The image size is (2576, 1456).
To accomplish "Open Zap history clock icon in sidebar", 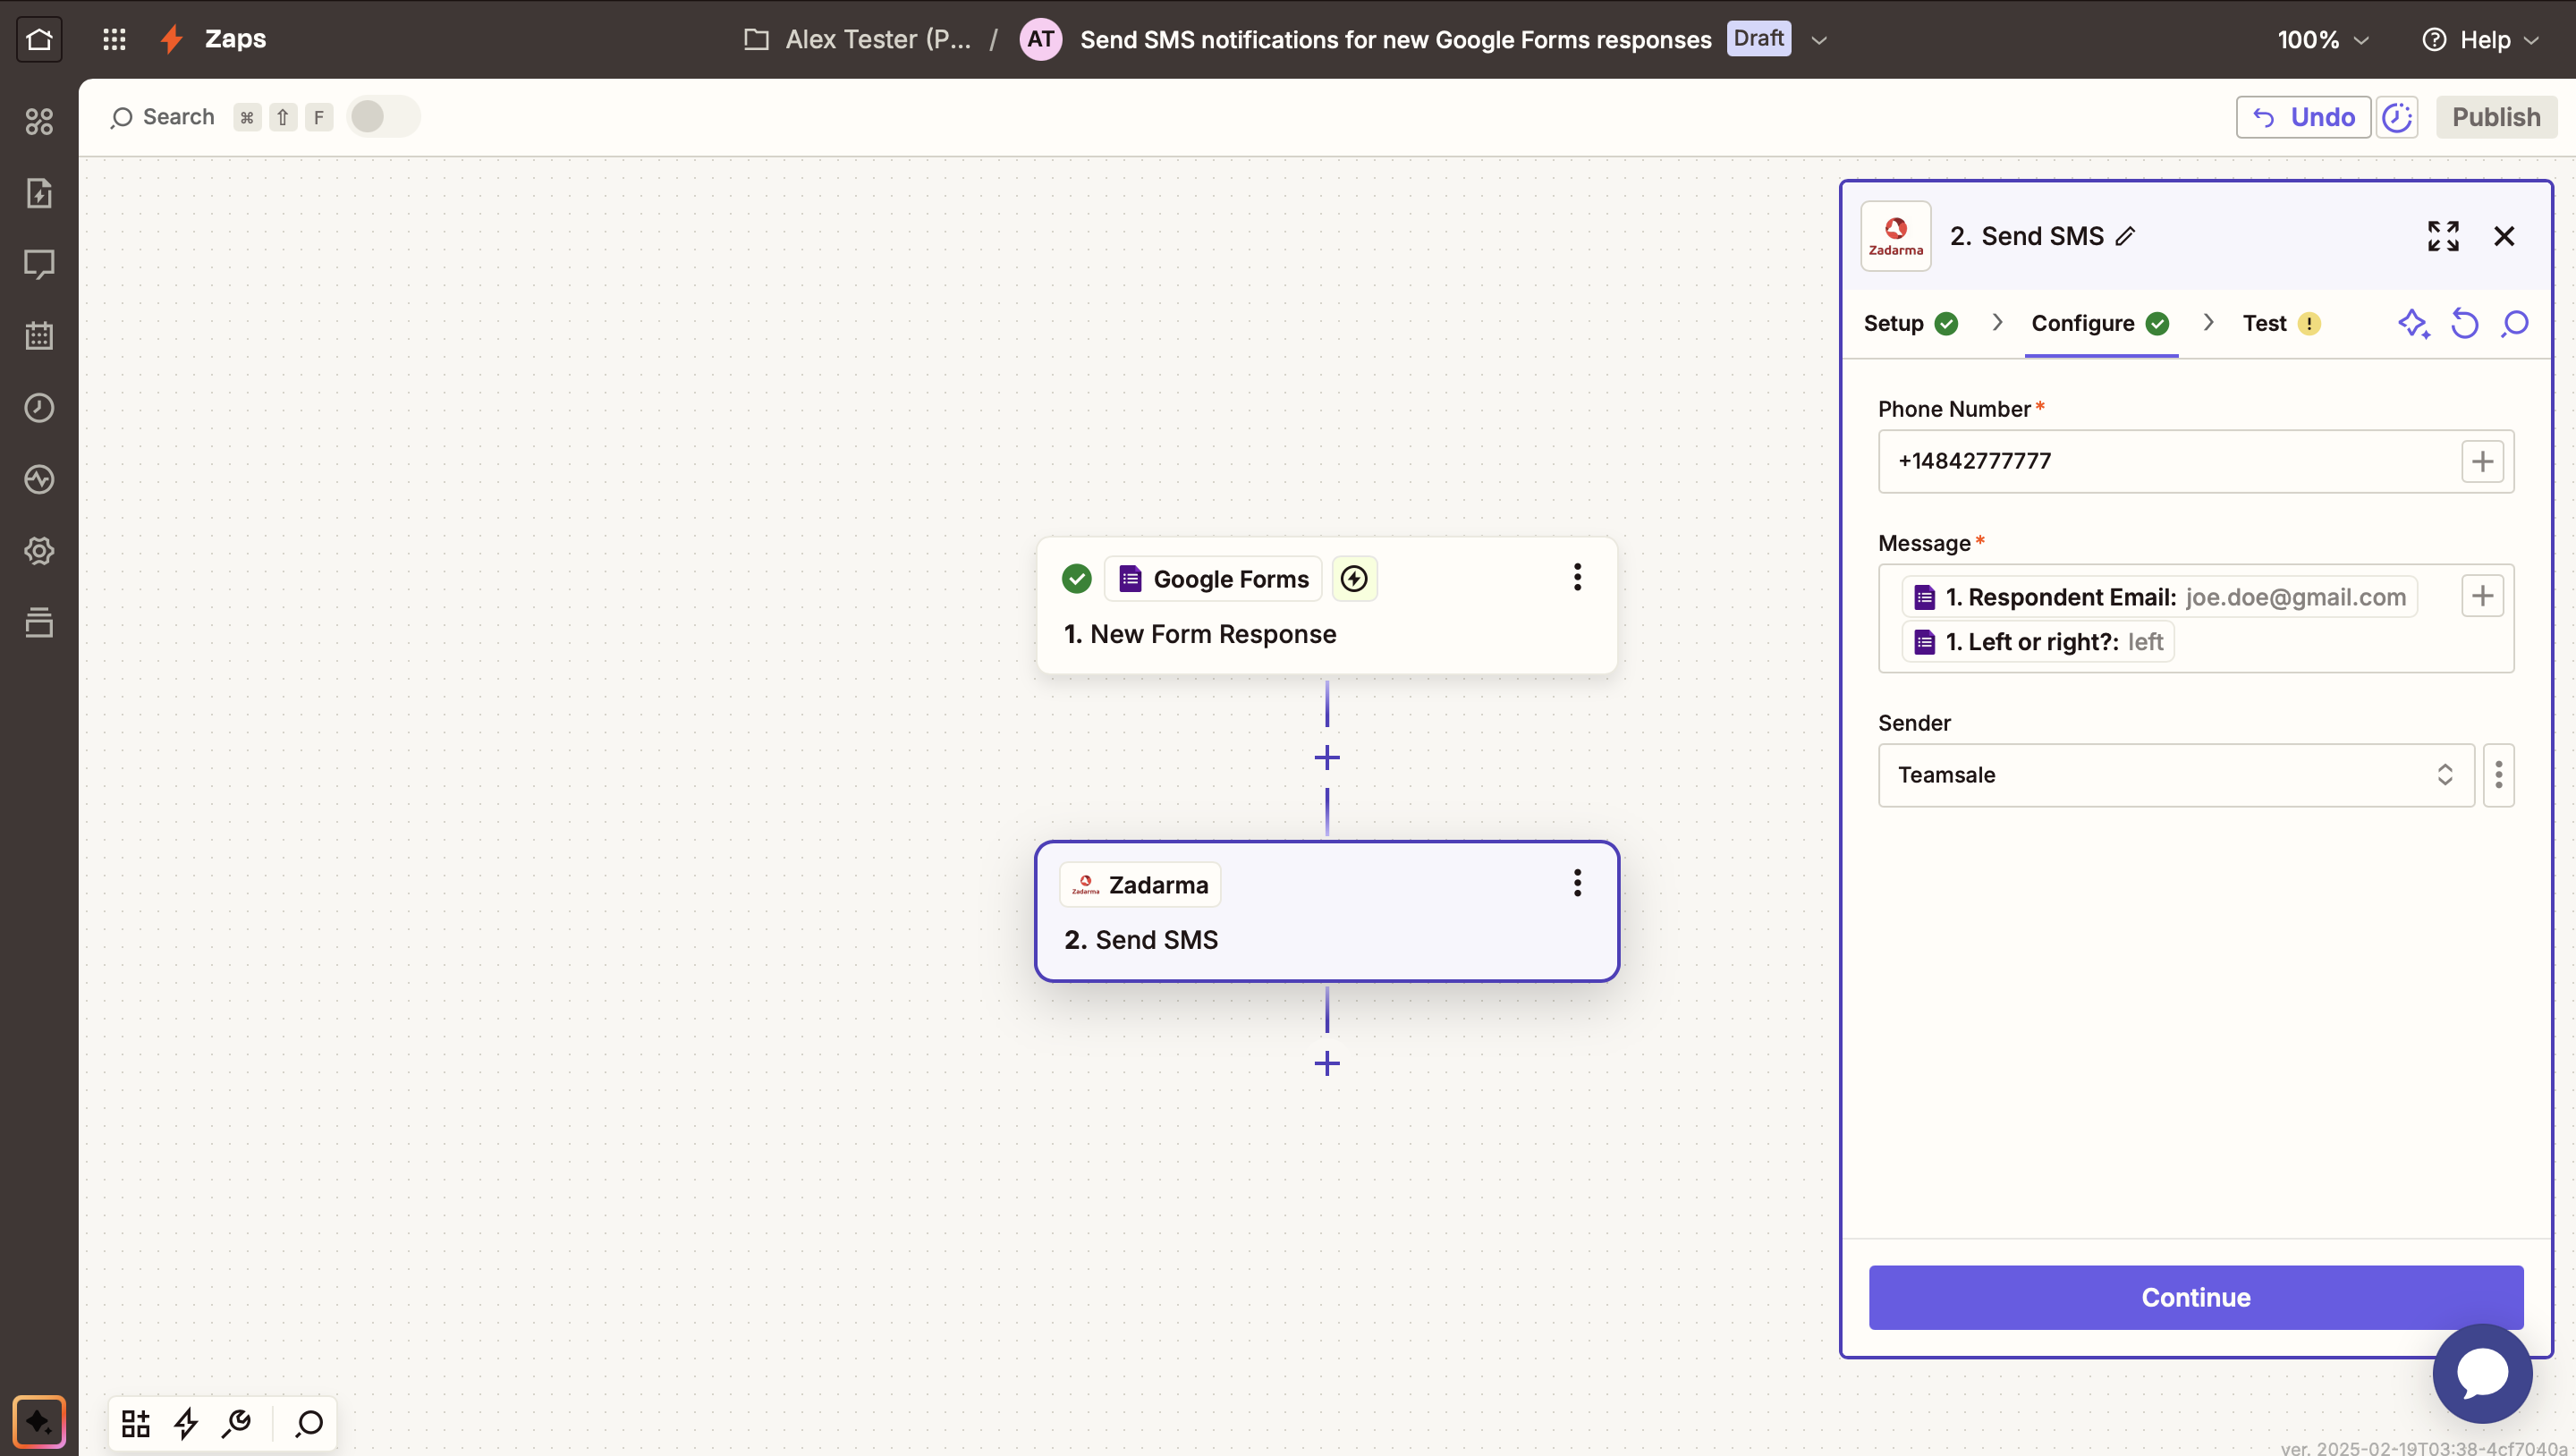I will point(39,408).
